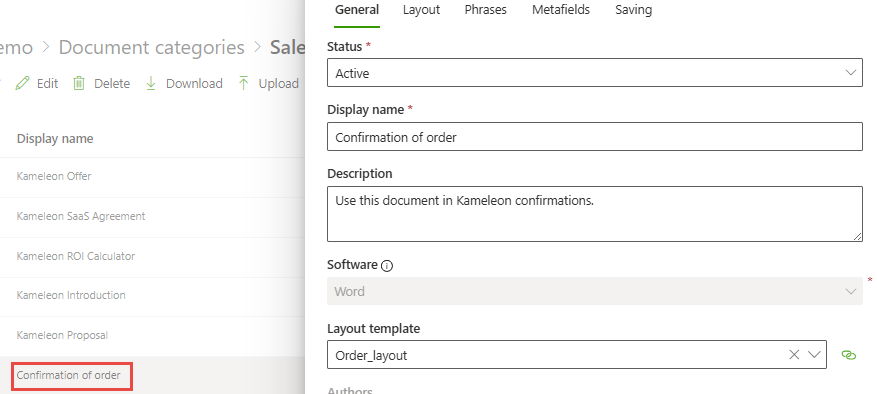The image size is (877, 394).
Task: Switch to the Layout tab
Action: [421, 10]
